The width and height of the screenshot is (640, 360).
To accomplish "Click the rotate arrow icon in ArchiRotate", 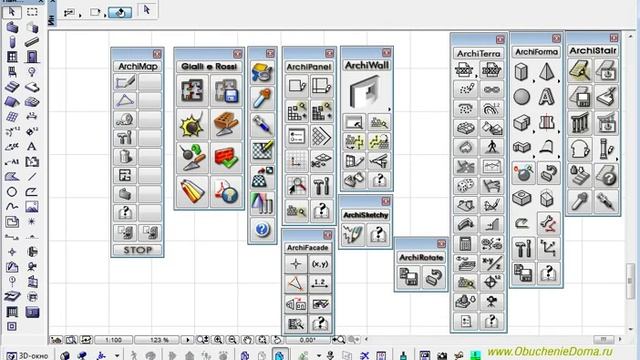I will [434, 278].
